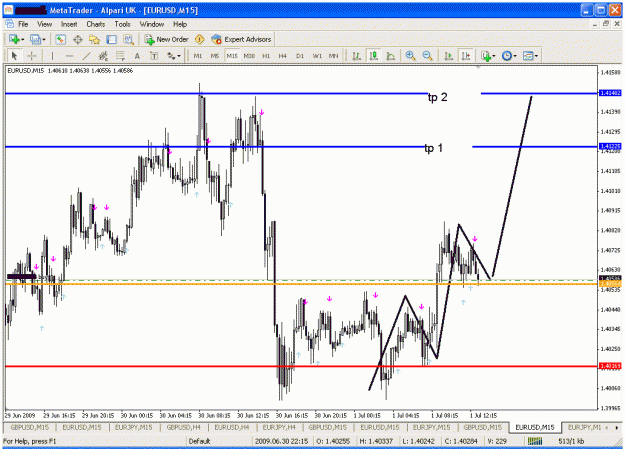Click the connection status bars icon
The width and height of the screenshot is (625, 449).
coord(535,441)
